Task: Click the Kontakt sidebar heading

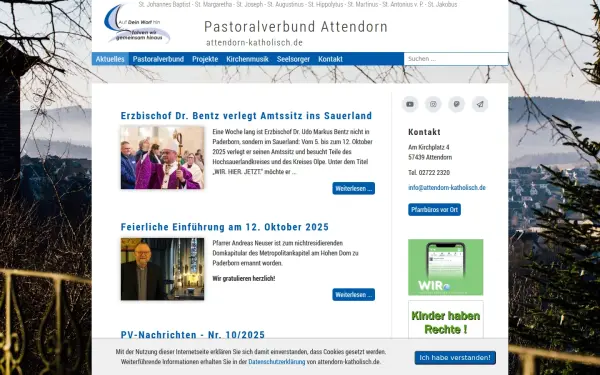Action: (x=424, y=132)
